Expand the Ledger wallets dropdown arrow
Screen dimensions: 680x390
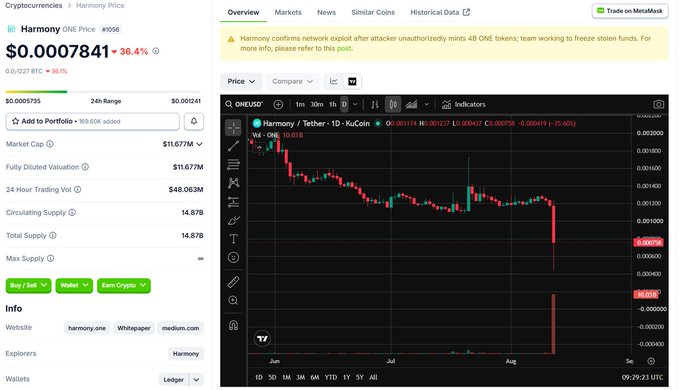196,380
